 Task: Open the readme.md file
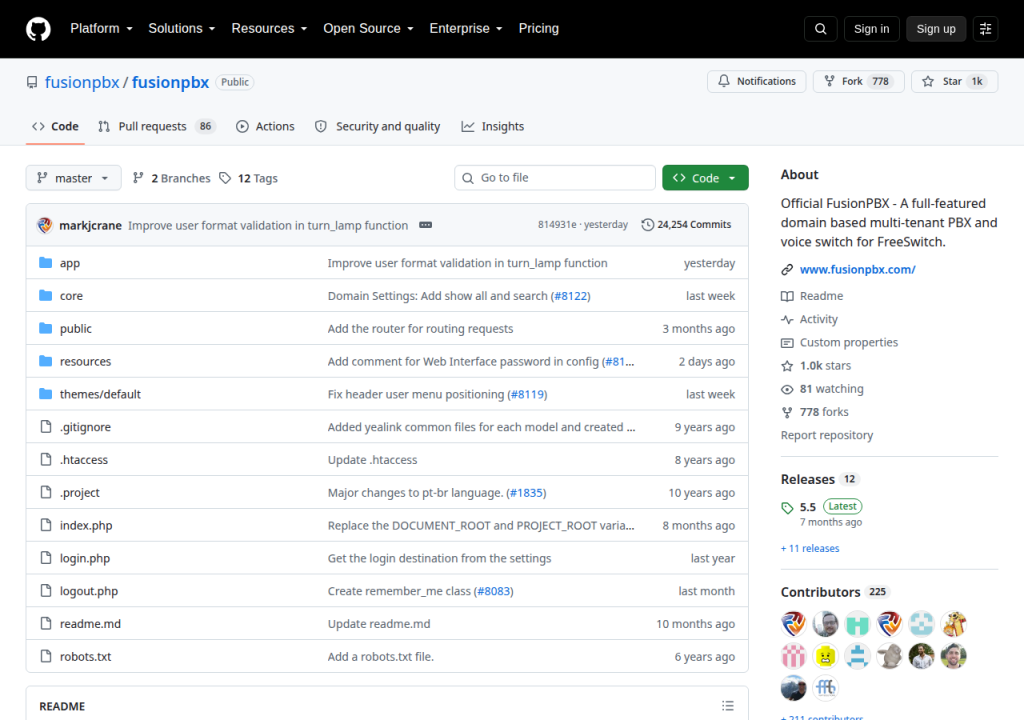coord(90,624)
